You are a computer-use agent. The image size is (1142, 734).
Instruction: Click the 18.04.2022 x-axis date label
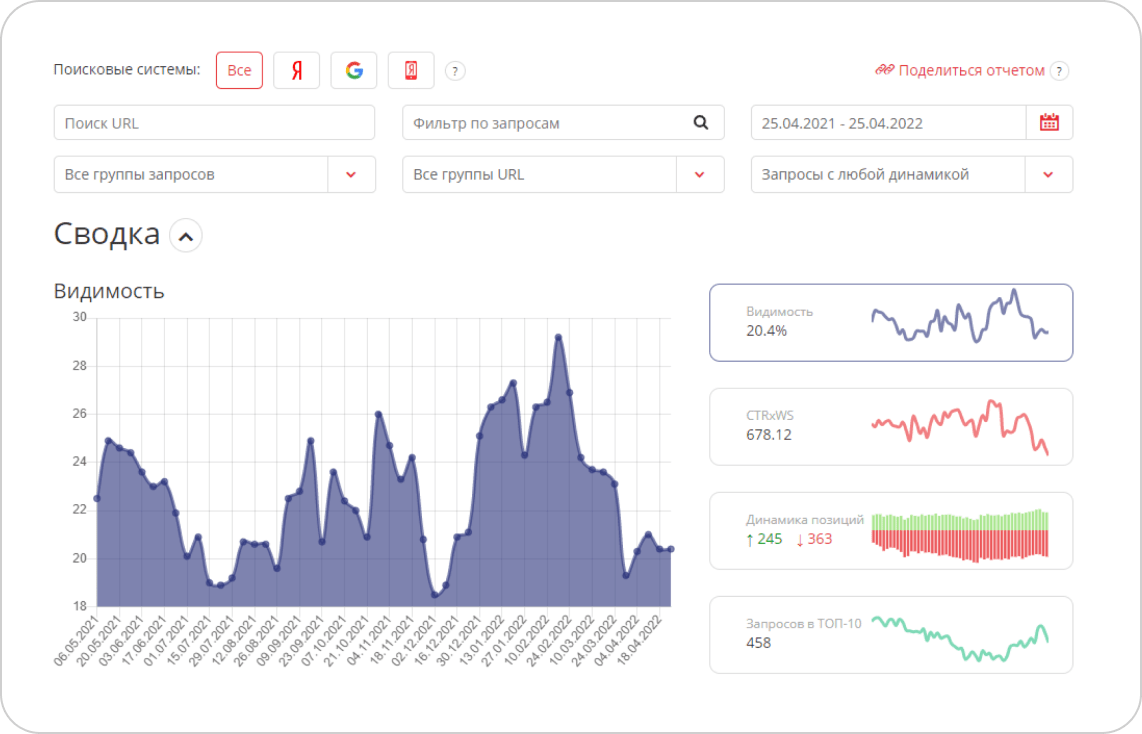pos(639,641)
